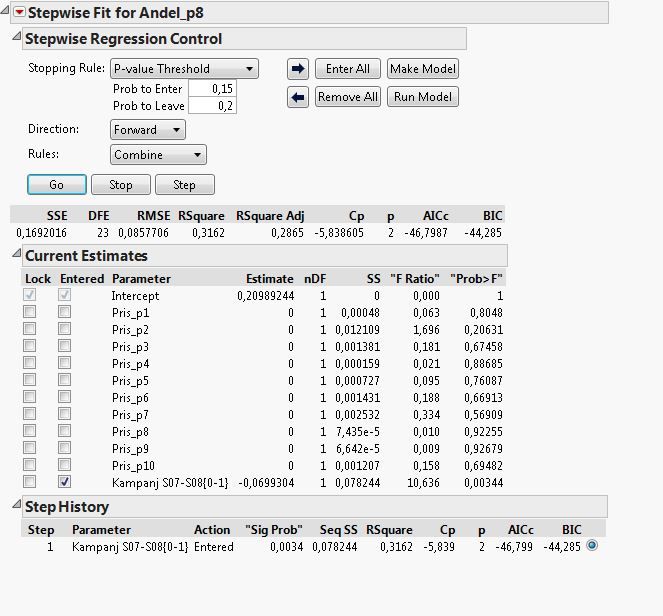Viewport: 663px width, 616px height.
Task: Check the Lock box for Pris_p1
Action: [x=30, y=312]
